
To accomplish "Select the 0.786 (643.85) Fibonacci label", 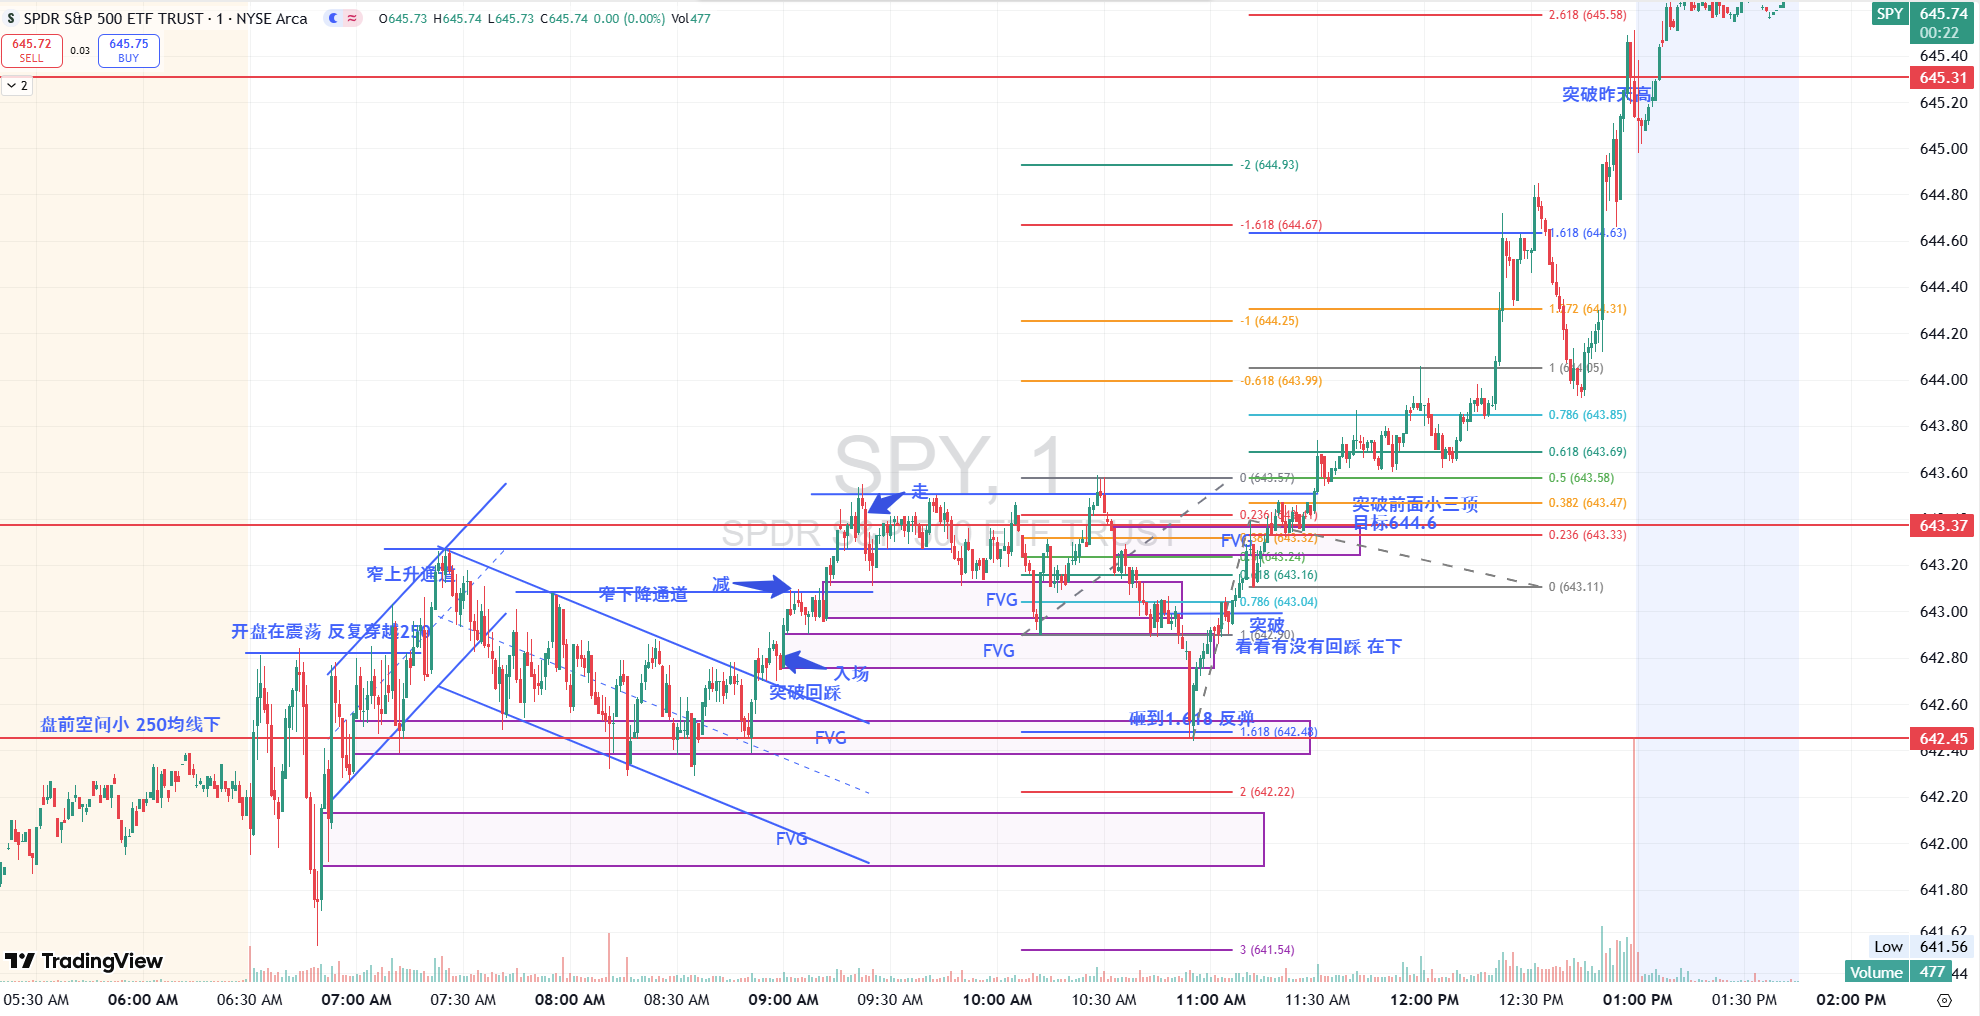I will pyautogui.click(x=1587, y=415).
